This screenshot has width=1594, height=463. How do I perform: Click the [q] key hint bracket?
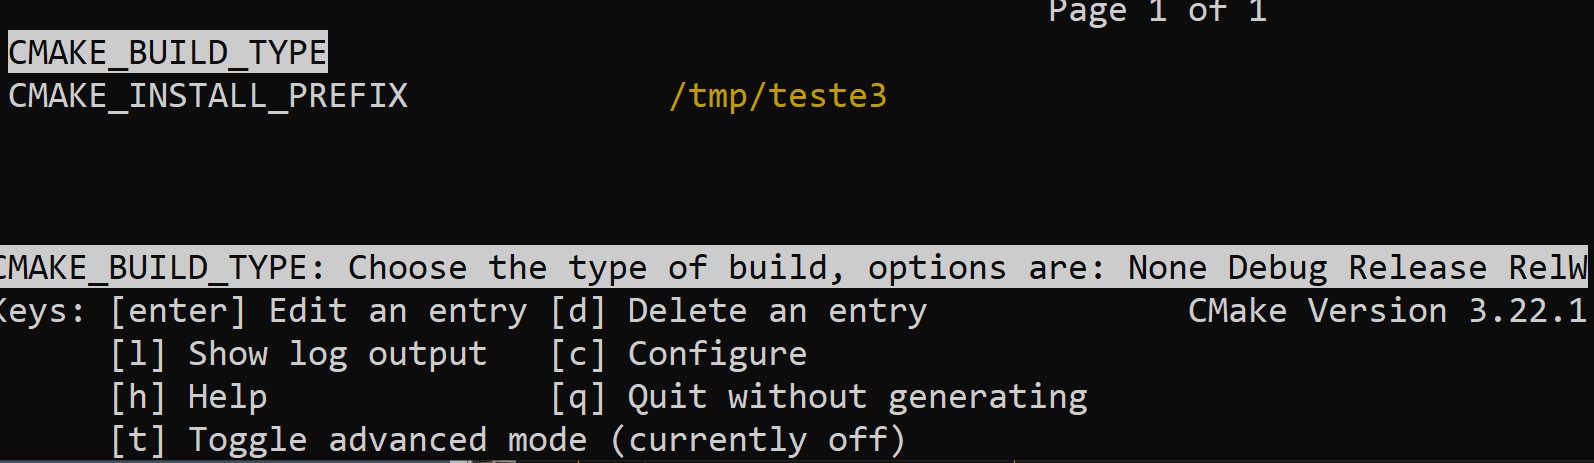click(x=578, y=397)
